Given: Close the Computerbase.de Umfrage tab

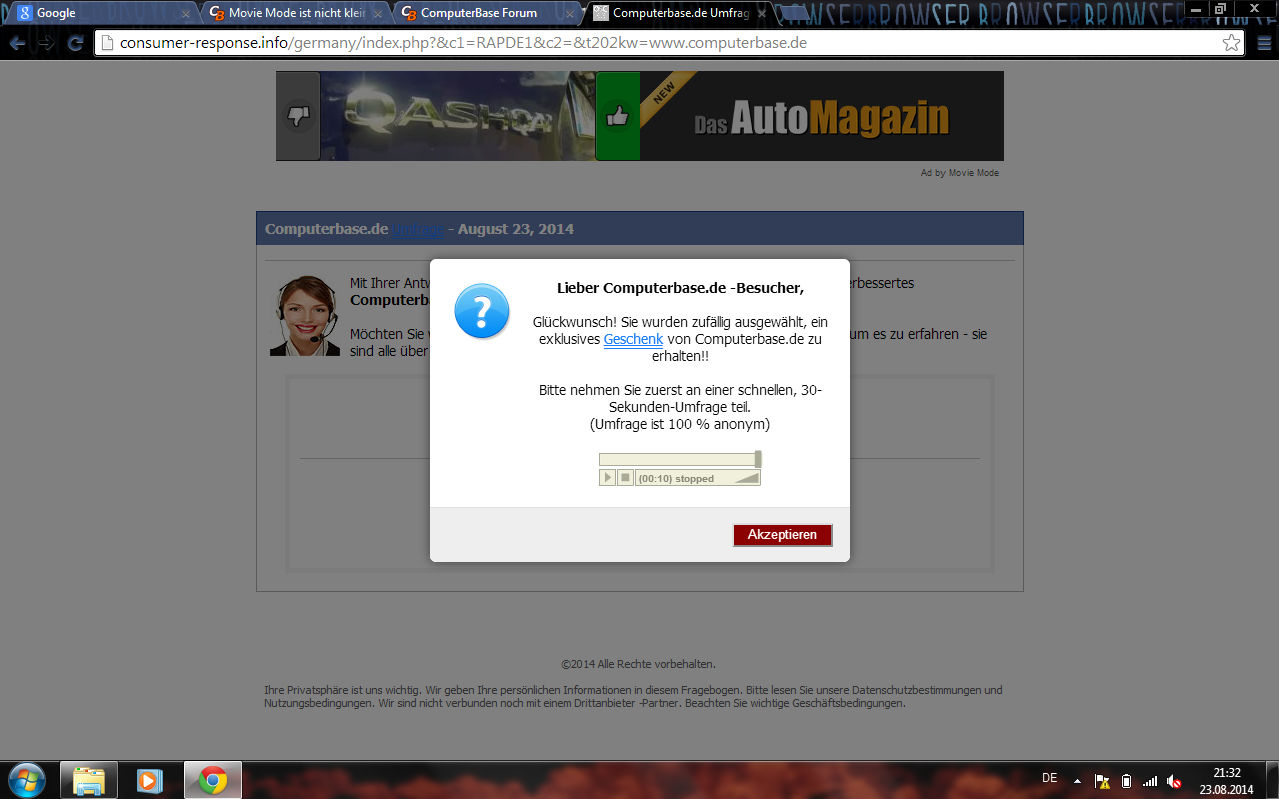Looking at the screenshot, I should pos(762,14).
